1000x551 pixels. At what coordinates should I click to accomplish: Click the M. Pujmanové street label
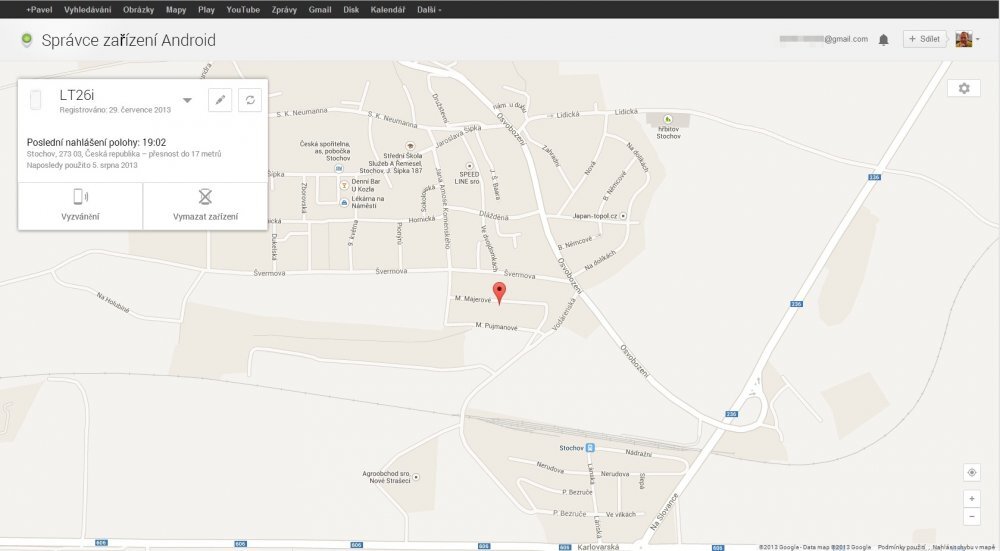coord(496,326)
